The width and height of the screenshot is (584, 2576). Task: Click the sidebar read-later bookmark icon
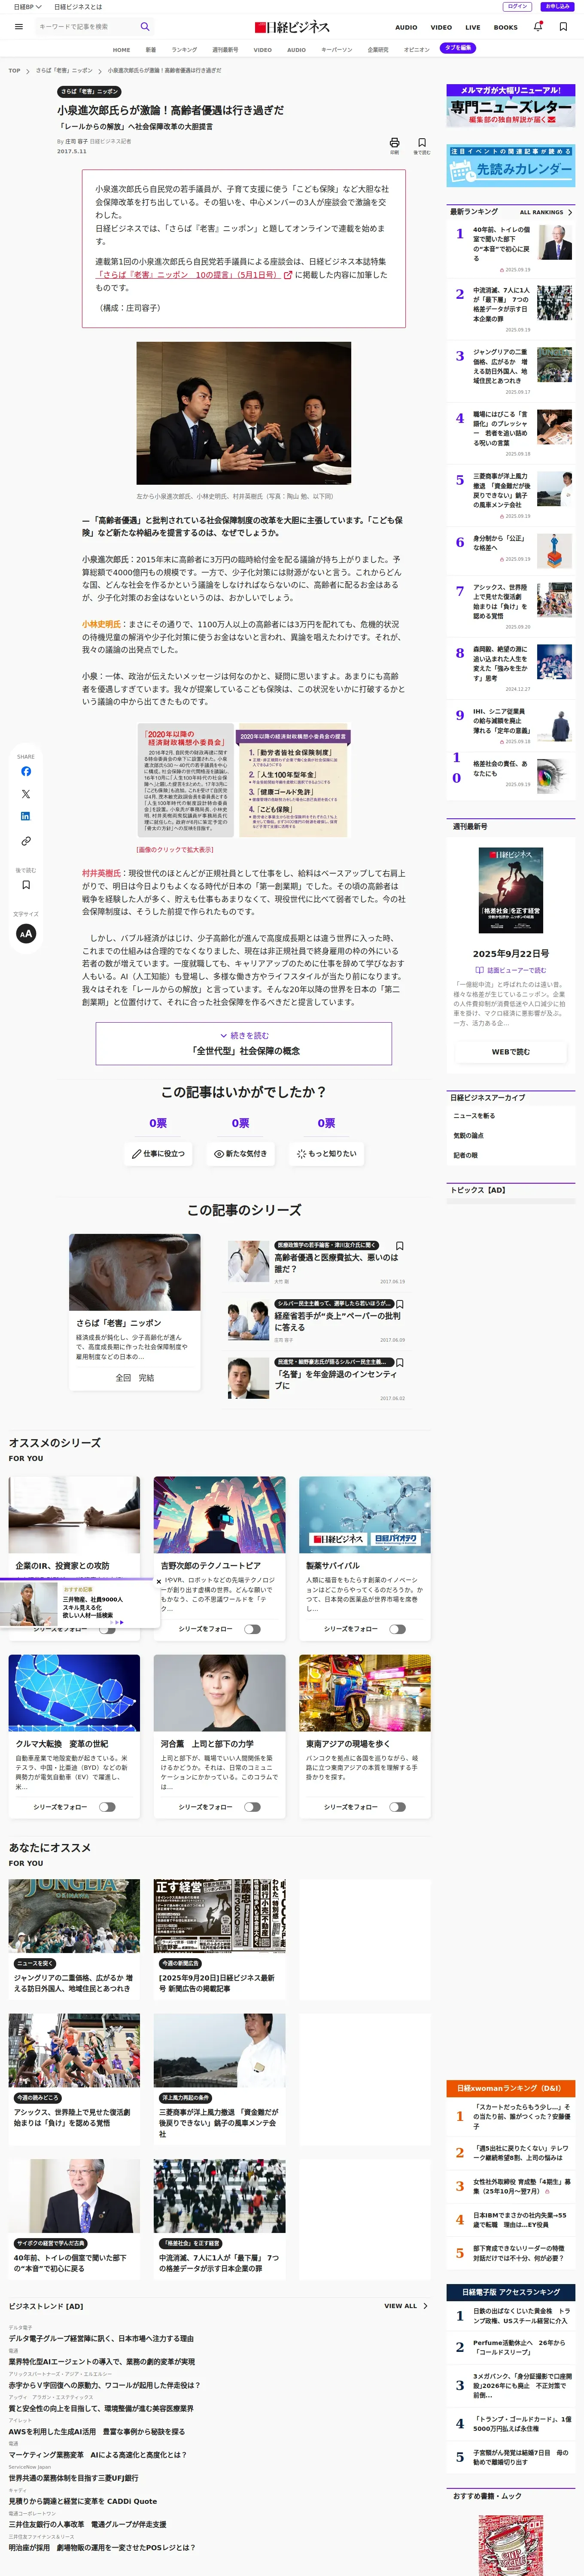point(26,884)
